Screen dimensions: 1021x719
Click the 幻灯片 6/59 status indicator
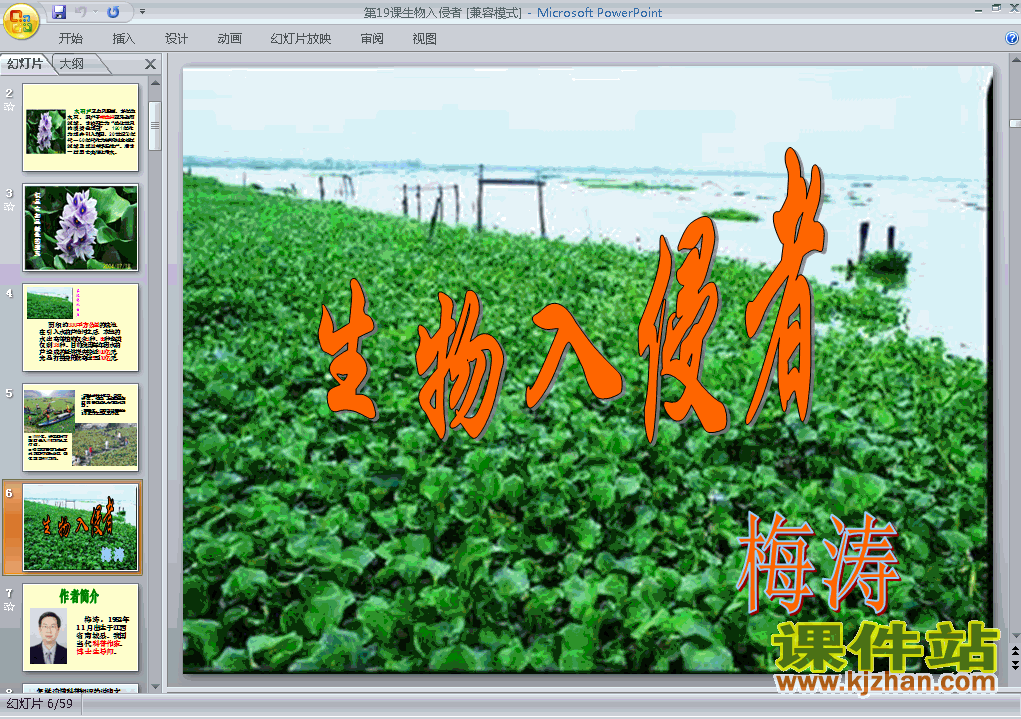click(40, 704)
